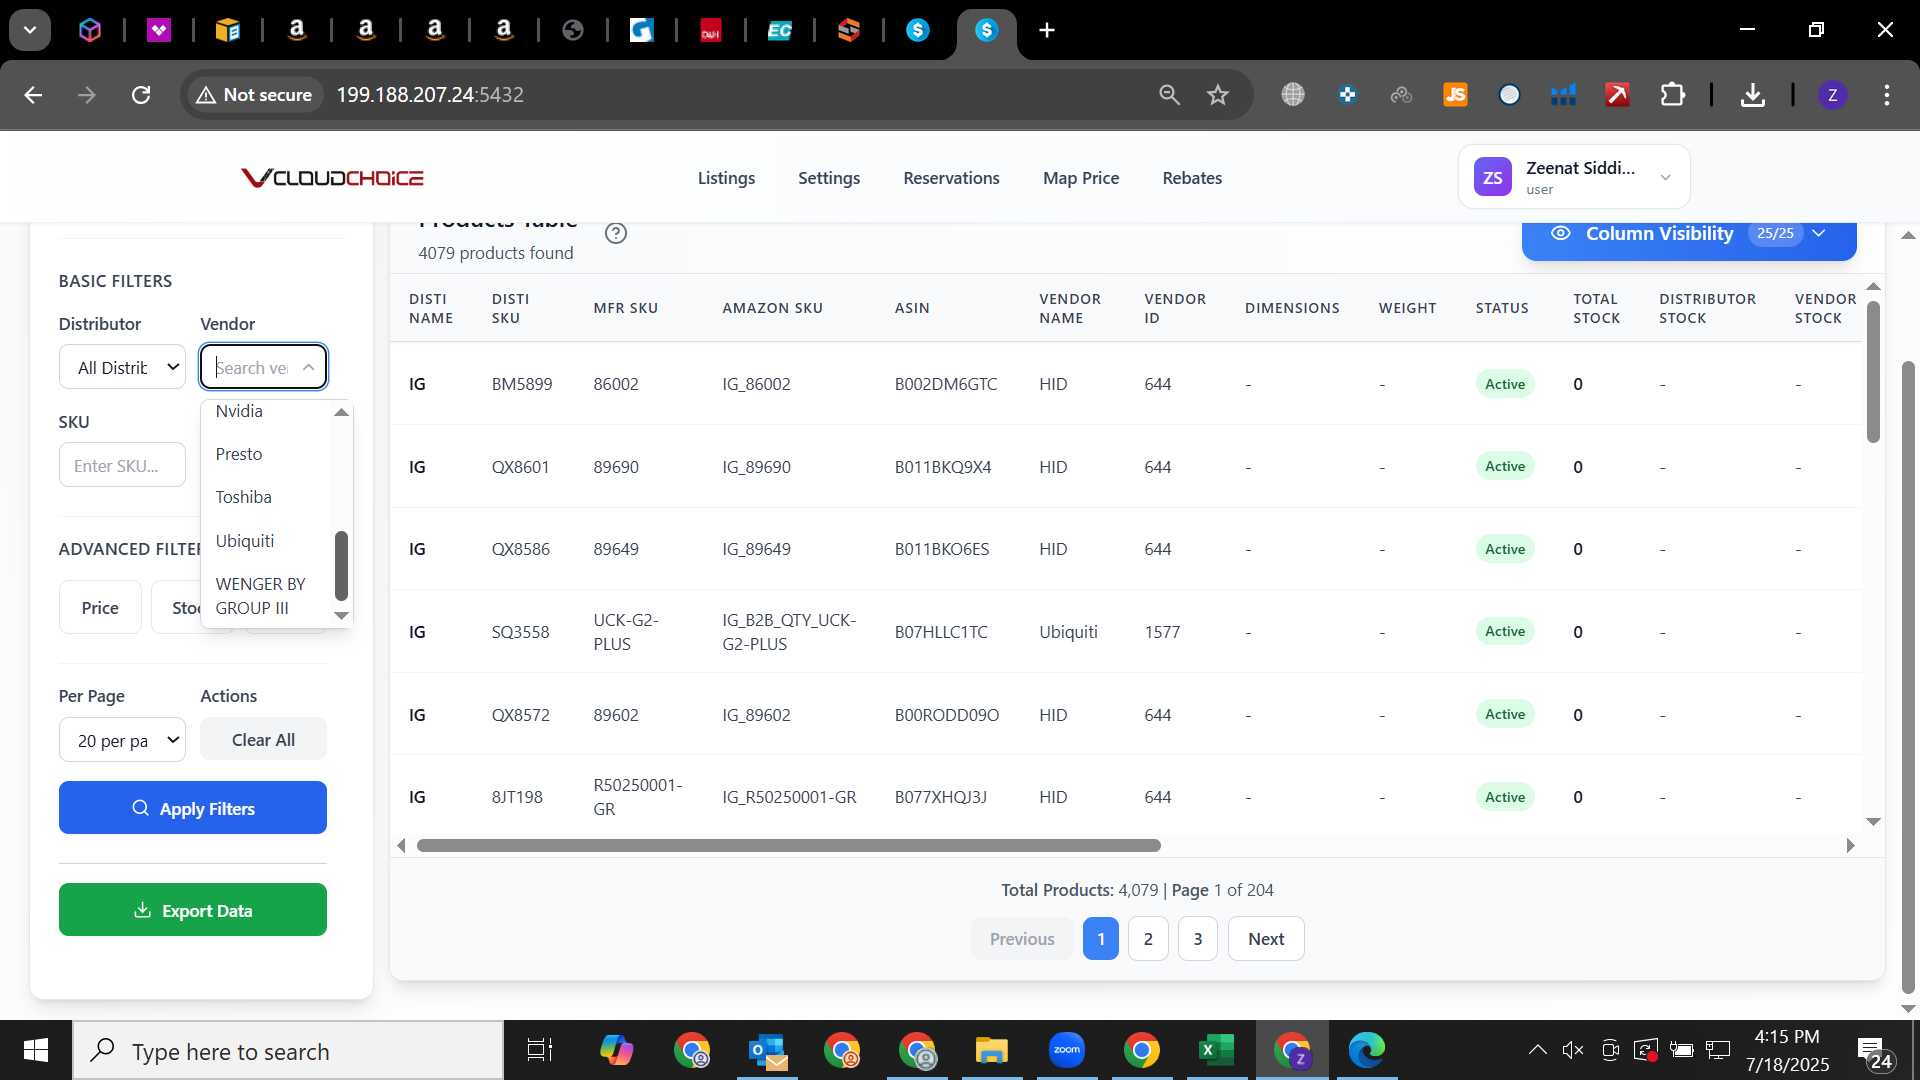Image resolution: width=1920 pixels, height=1080 pixels.
Task: Click the Task View taskbar icon
Action: click(540, 1050)
